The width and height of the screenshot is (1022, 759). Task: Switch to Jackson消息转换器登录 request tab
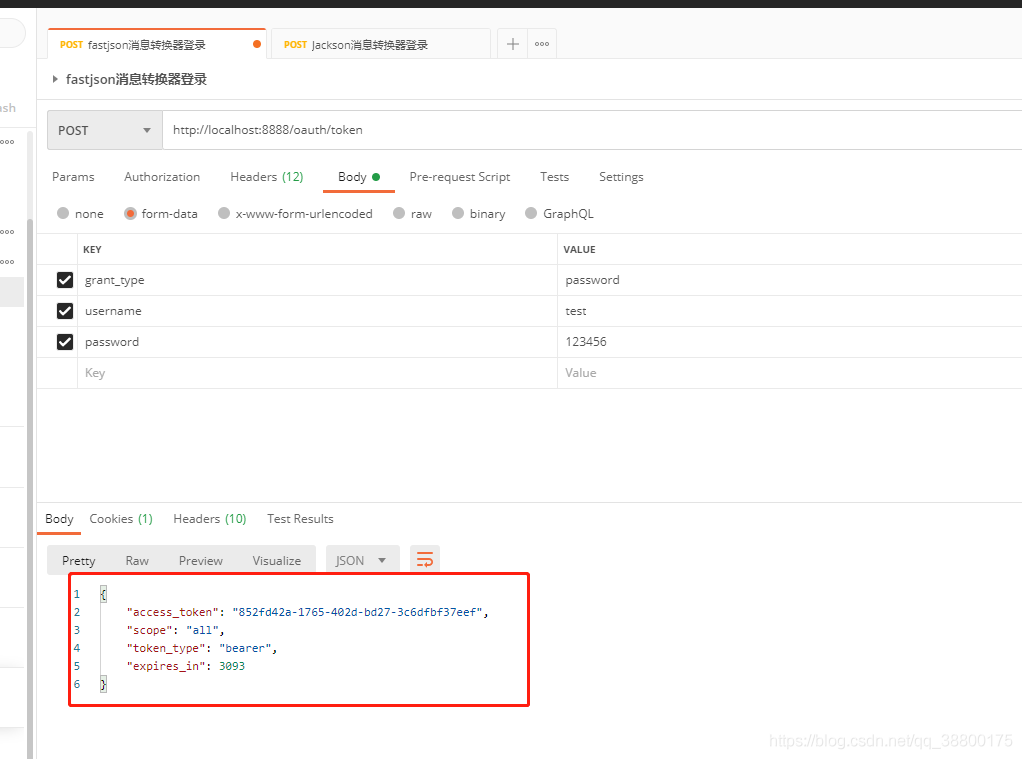tap(380, 44)
